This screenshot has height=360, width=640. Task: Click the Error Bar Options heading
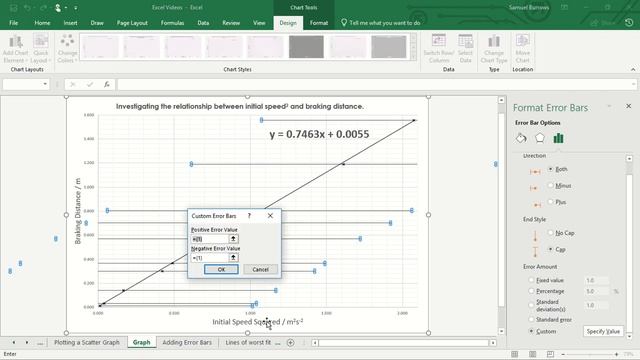(x=538, y=123)
